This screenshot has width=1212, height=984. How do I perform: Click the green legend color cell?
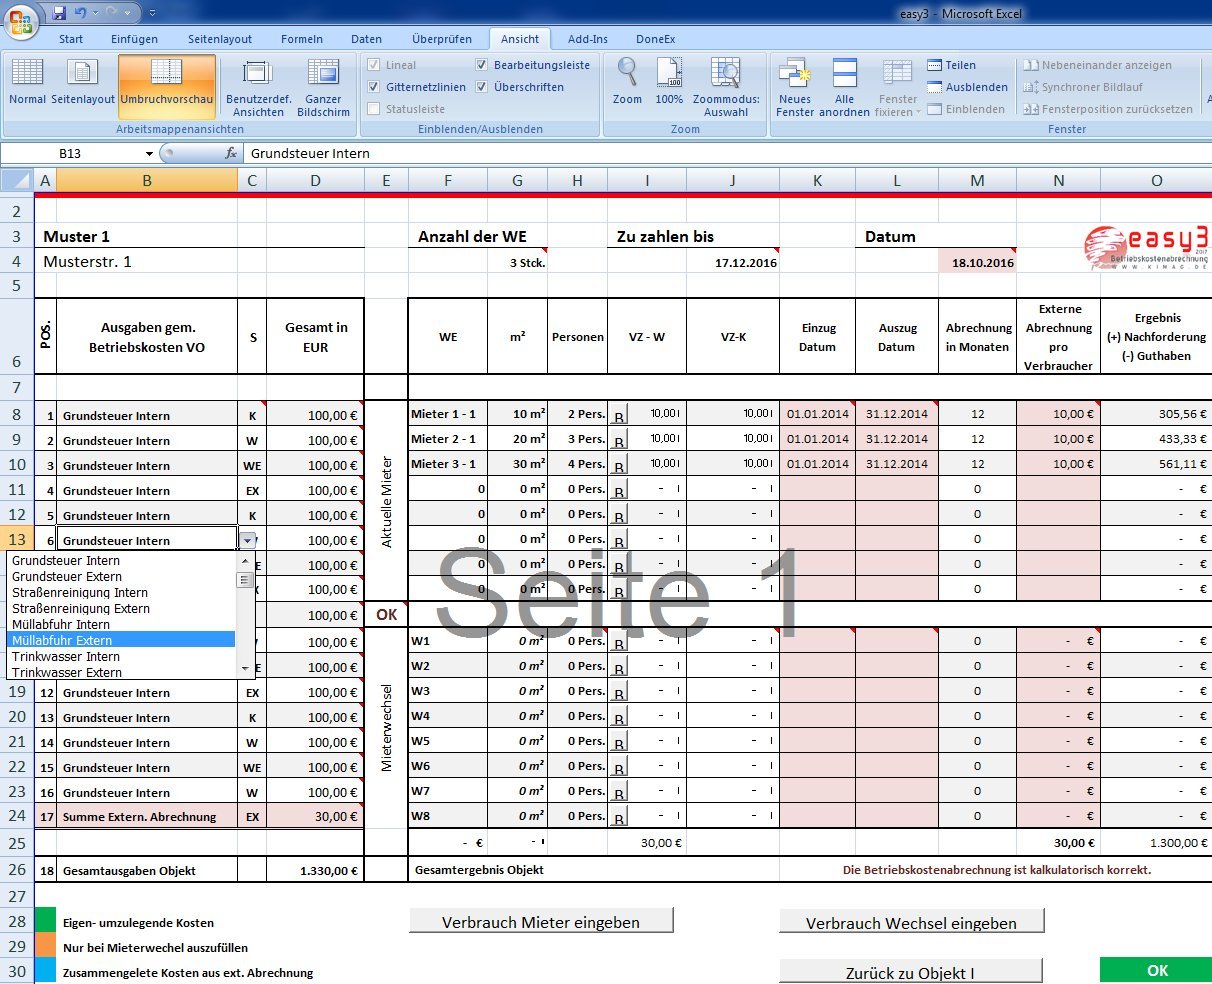pos(45,922)
